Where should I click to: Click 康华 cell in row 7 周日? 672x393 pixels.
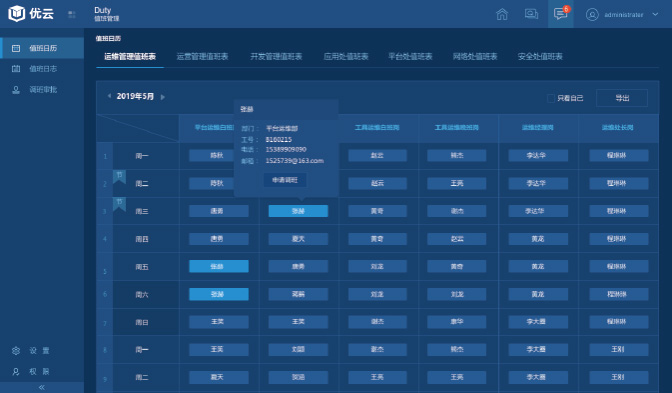click(457, 321)
